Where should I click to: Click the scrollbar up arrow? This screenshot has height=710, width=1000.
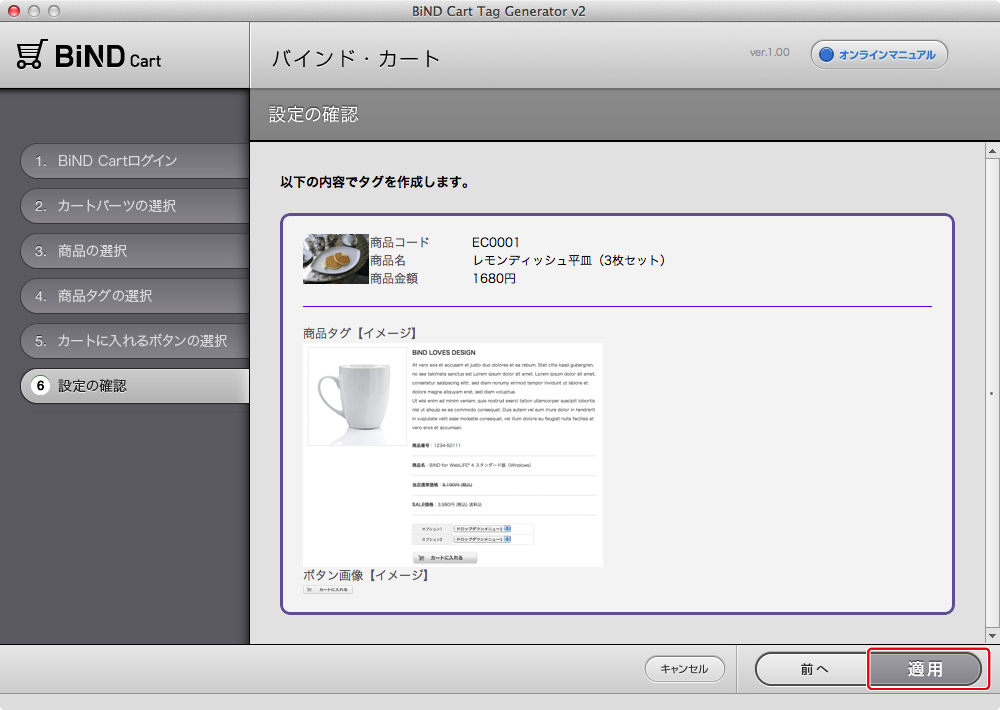(x=992, y=151)
